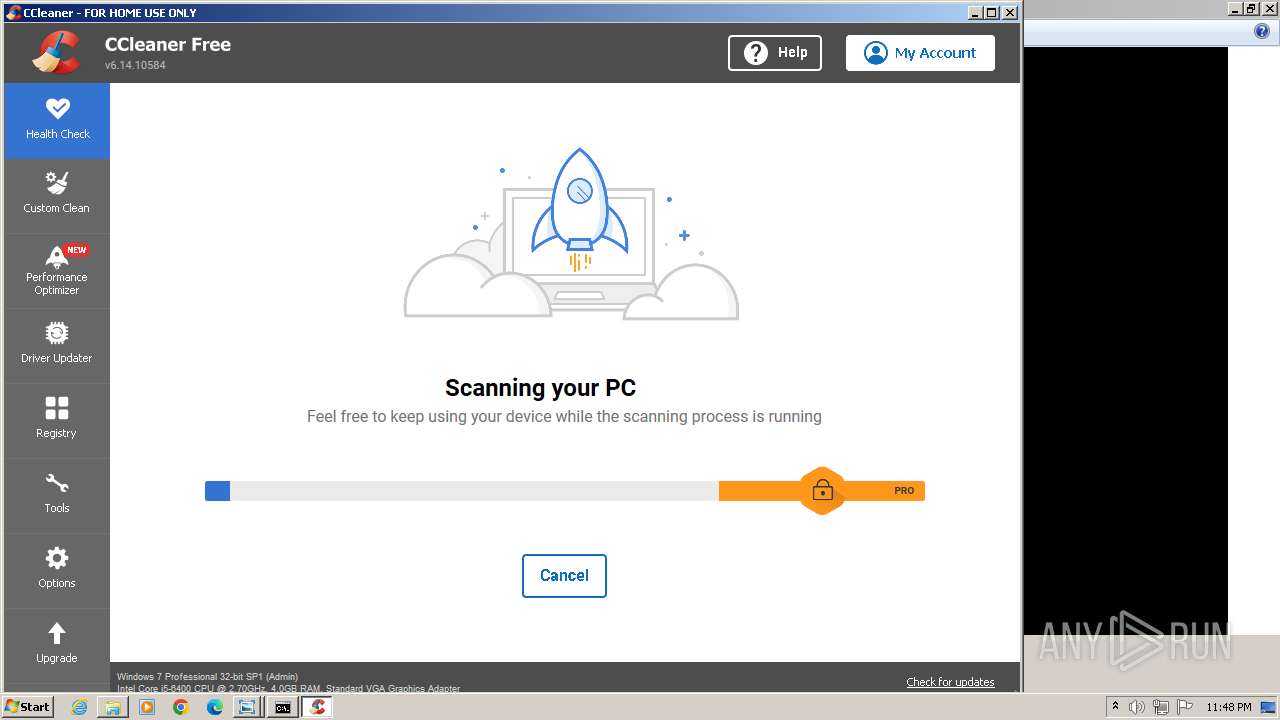The image size is (1280, 720).
Task: Click the Help button
Action: coord(775,53)
